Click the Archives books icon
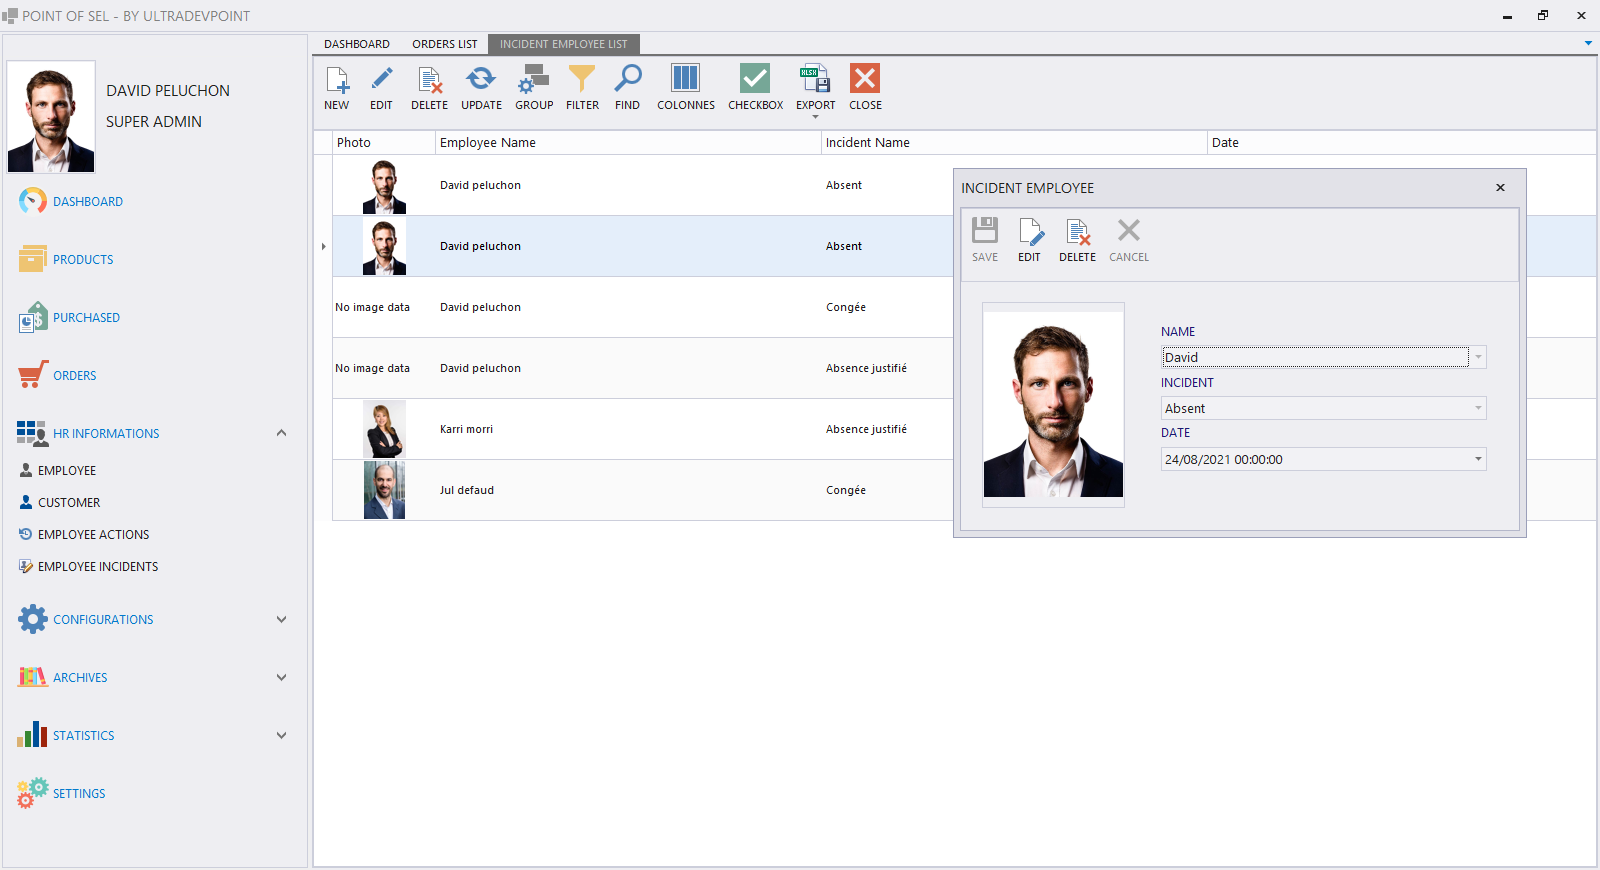Viewport: 1600px width, 870px height. (x=33, y=677)
